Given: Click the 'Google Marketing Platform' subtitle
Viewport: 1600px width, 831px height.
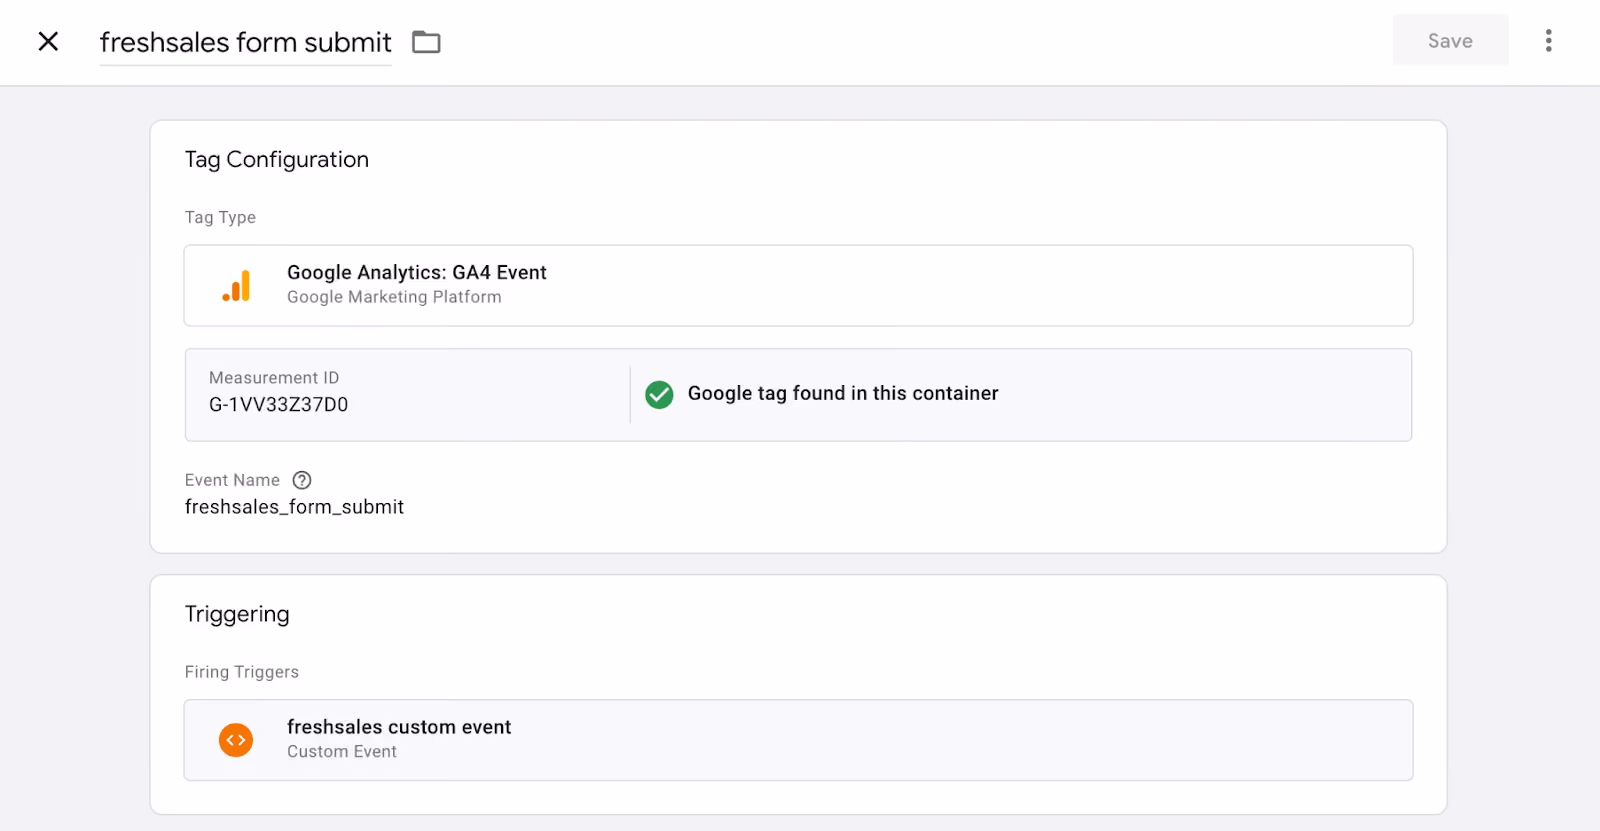Looking at the screenshot, I should pyautogui.click(x=394, y=297).
